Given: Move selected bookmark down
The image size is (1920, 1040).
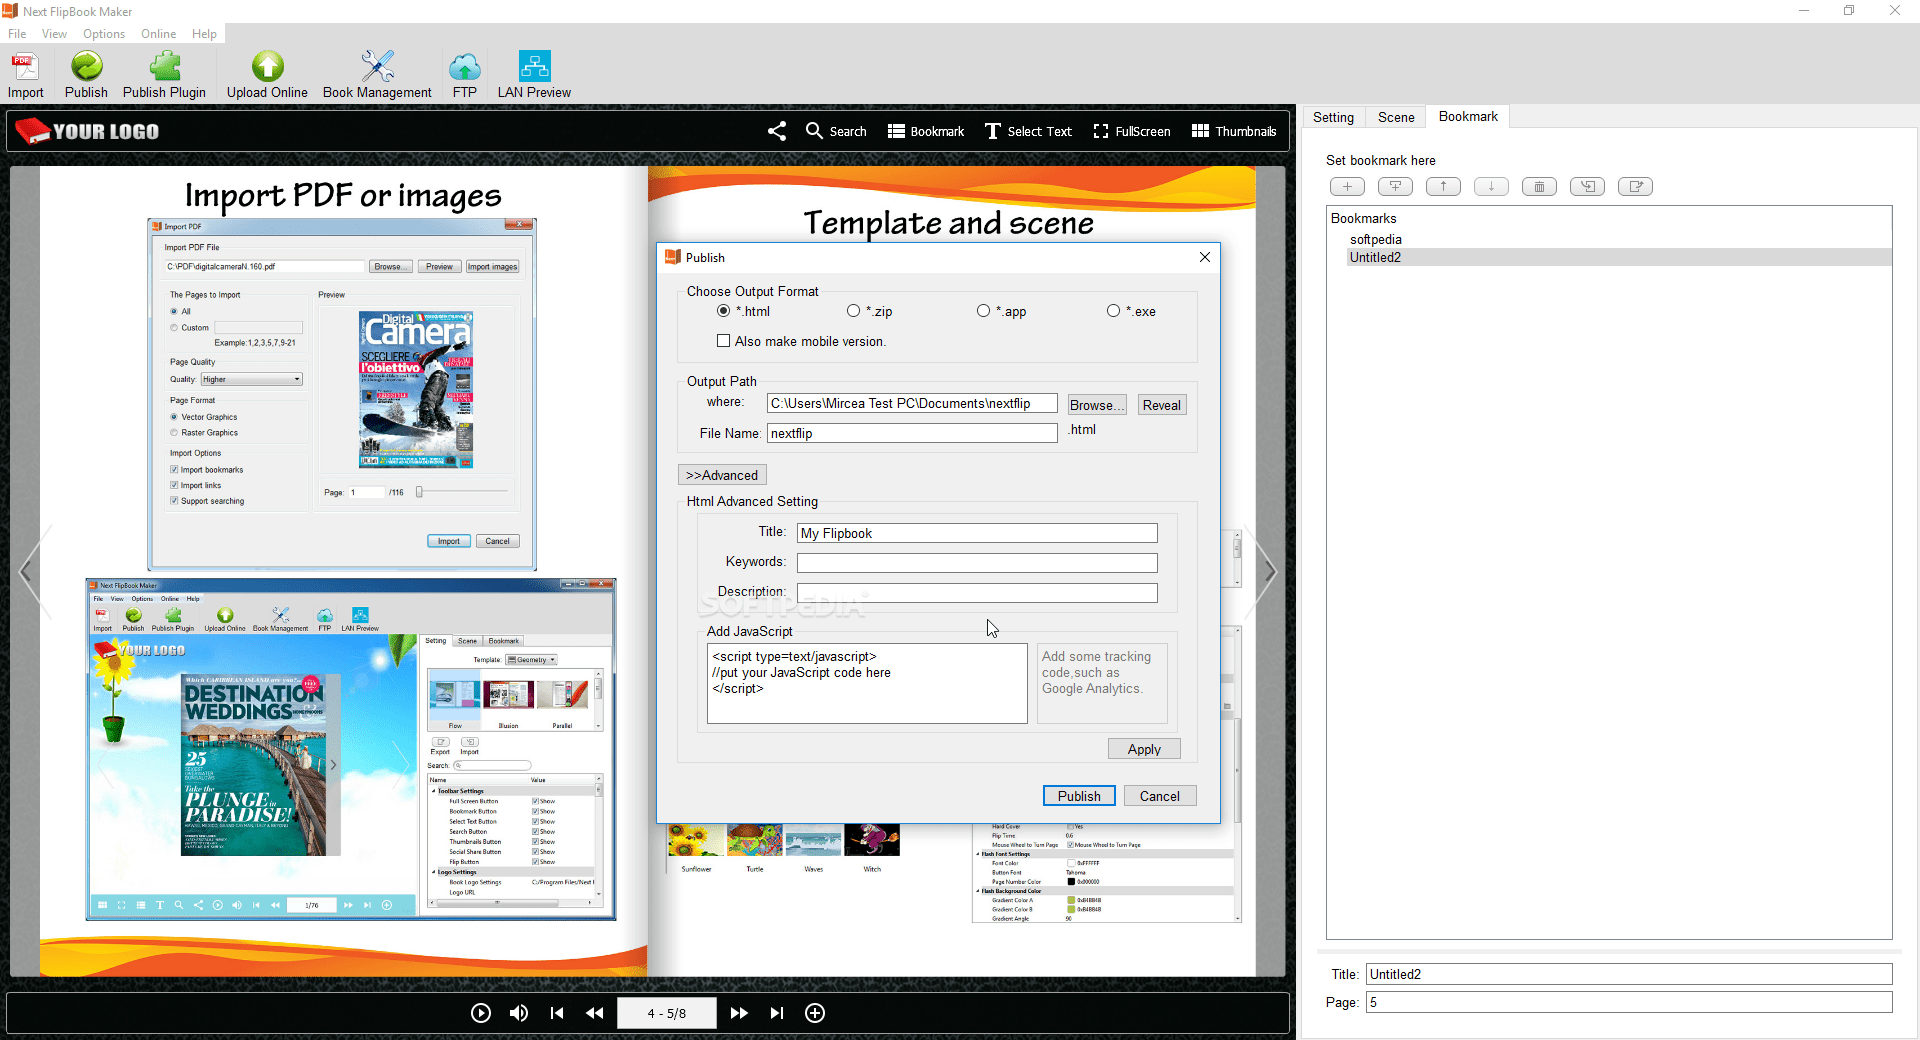Looking at the screenshot, I should 1491,187.
